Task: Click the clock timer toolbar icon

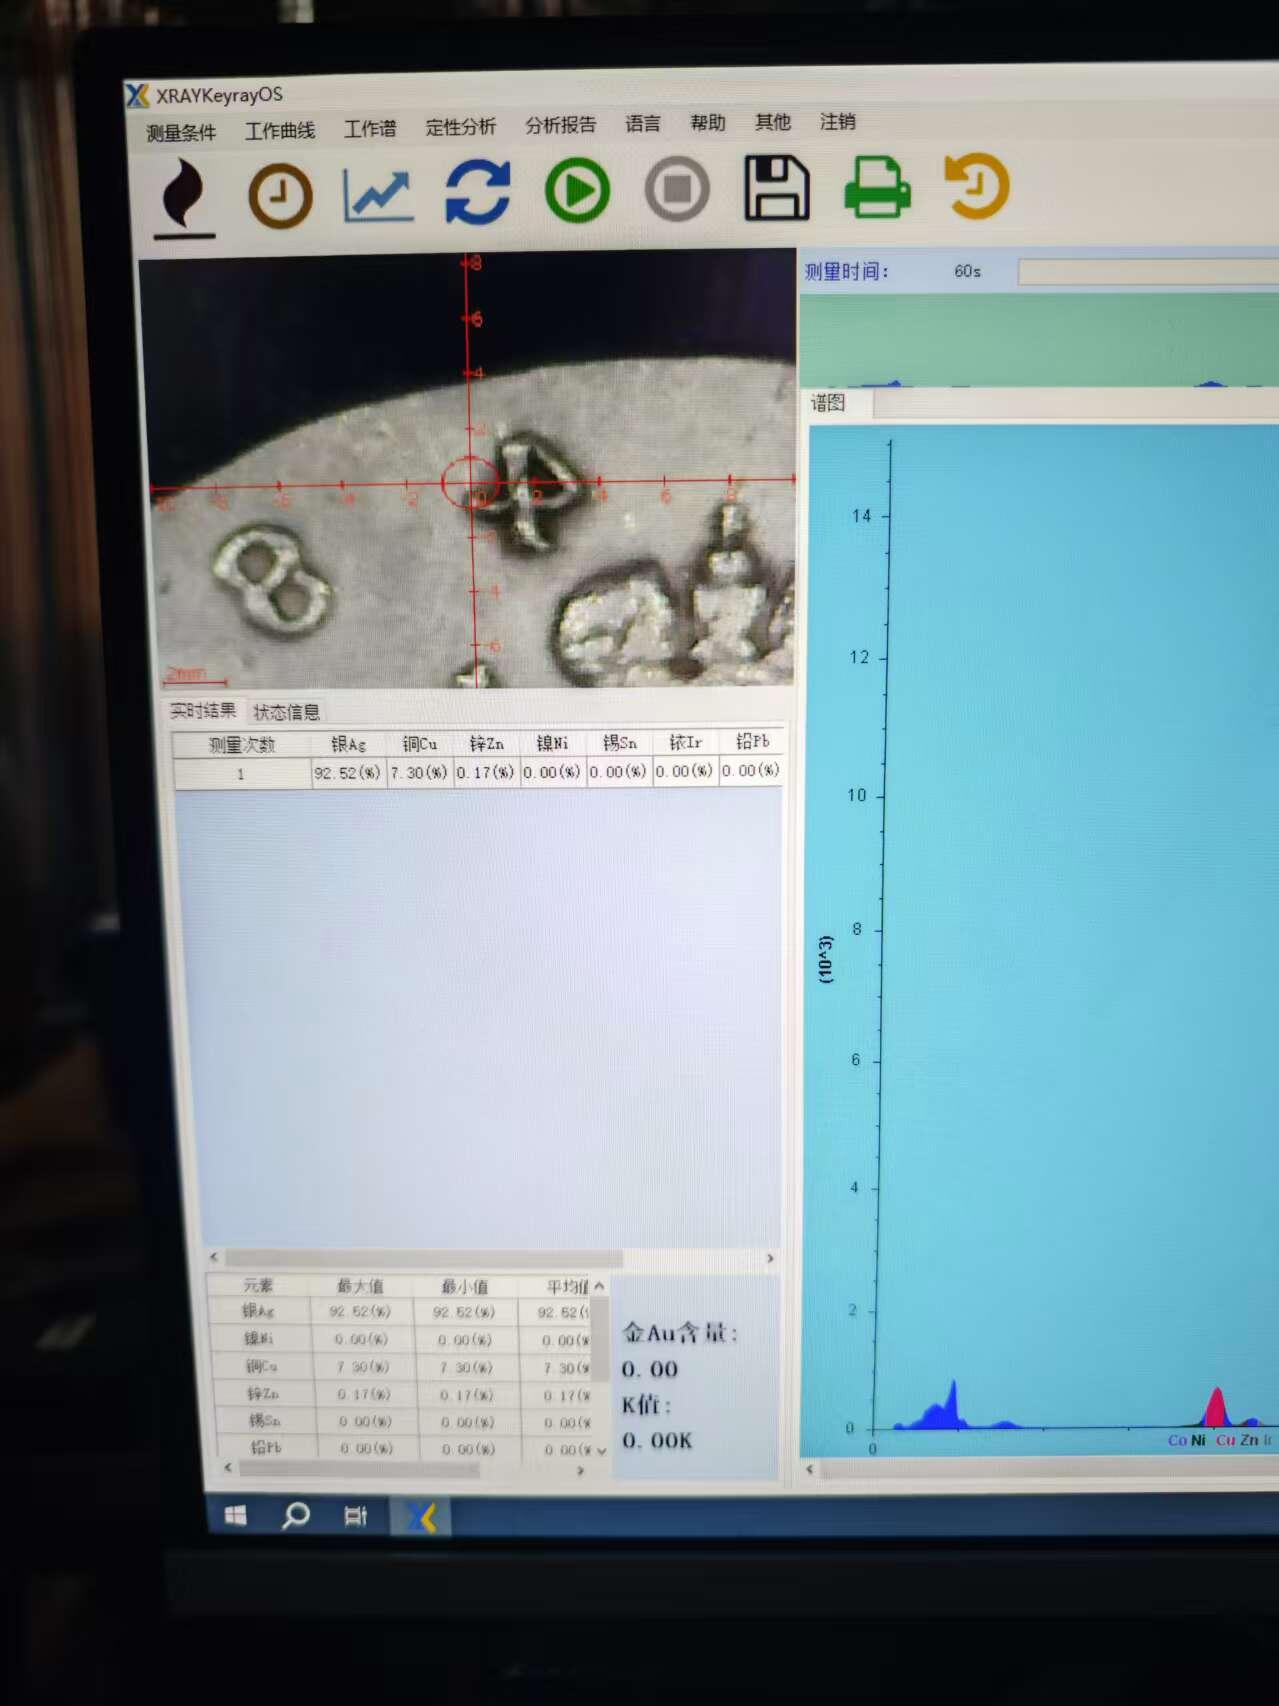Action: pyautogui.click(x=280, y=196)
